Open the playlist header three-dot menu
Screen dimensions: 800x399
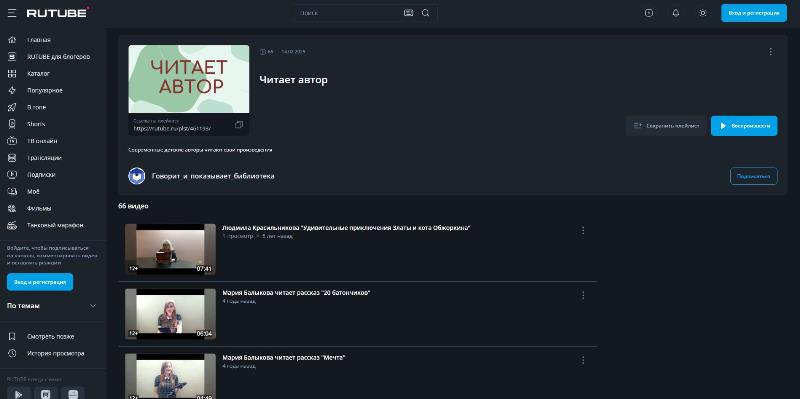[x=770, y=52]
